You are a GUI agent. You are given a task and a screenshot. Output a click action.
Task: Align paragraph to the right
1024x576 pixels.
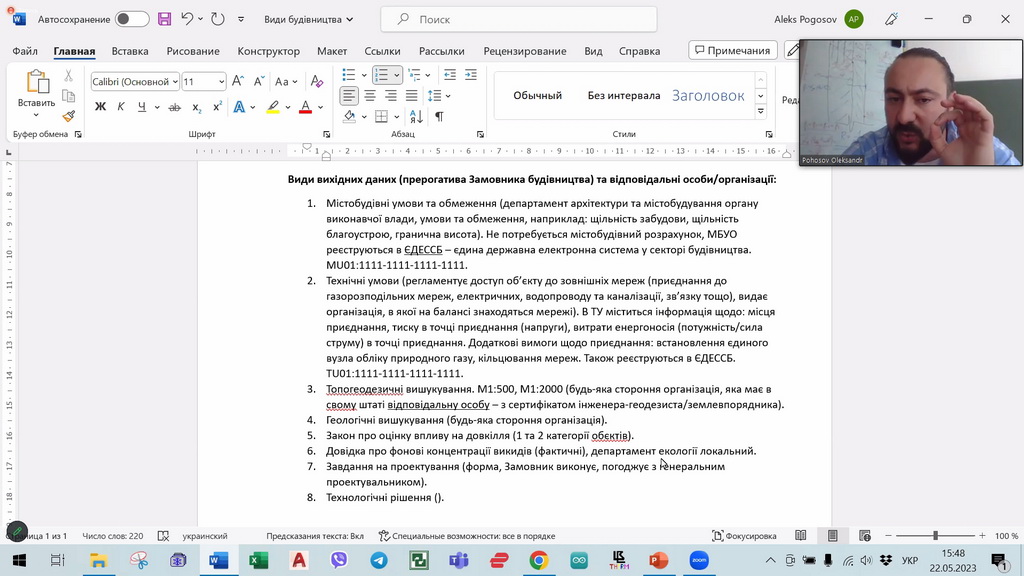click(391, 96)
